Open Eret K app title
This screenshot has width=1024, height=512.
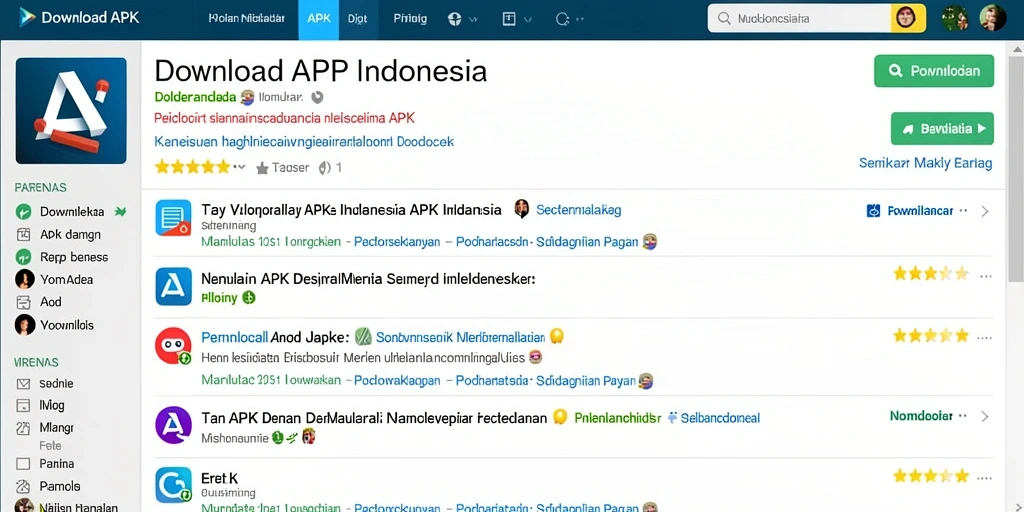pos(220,478)
